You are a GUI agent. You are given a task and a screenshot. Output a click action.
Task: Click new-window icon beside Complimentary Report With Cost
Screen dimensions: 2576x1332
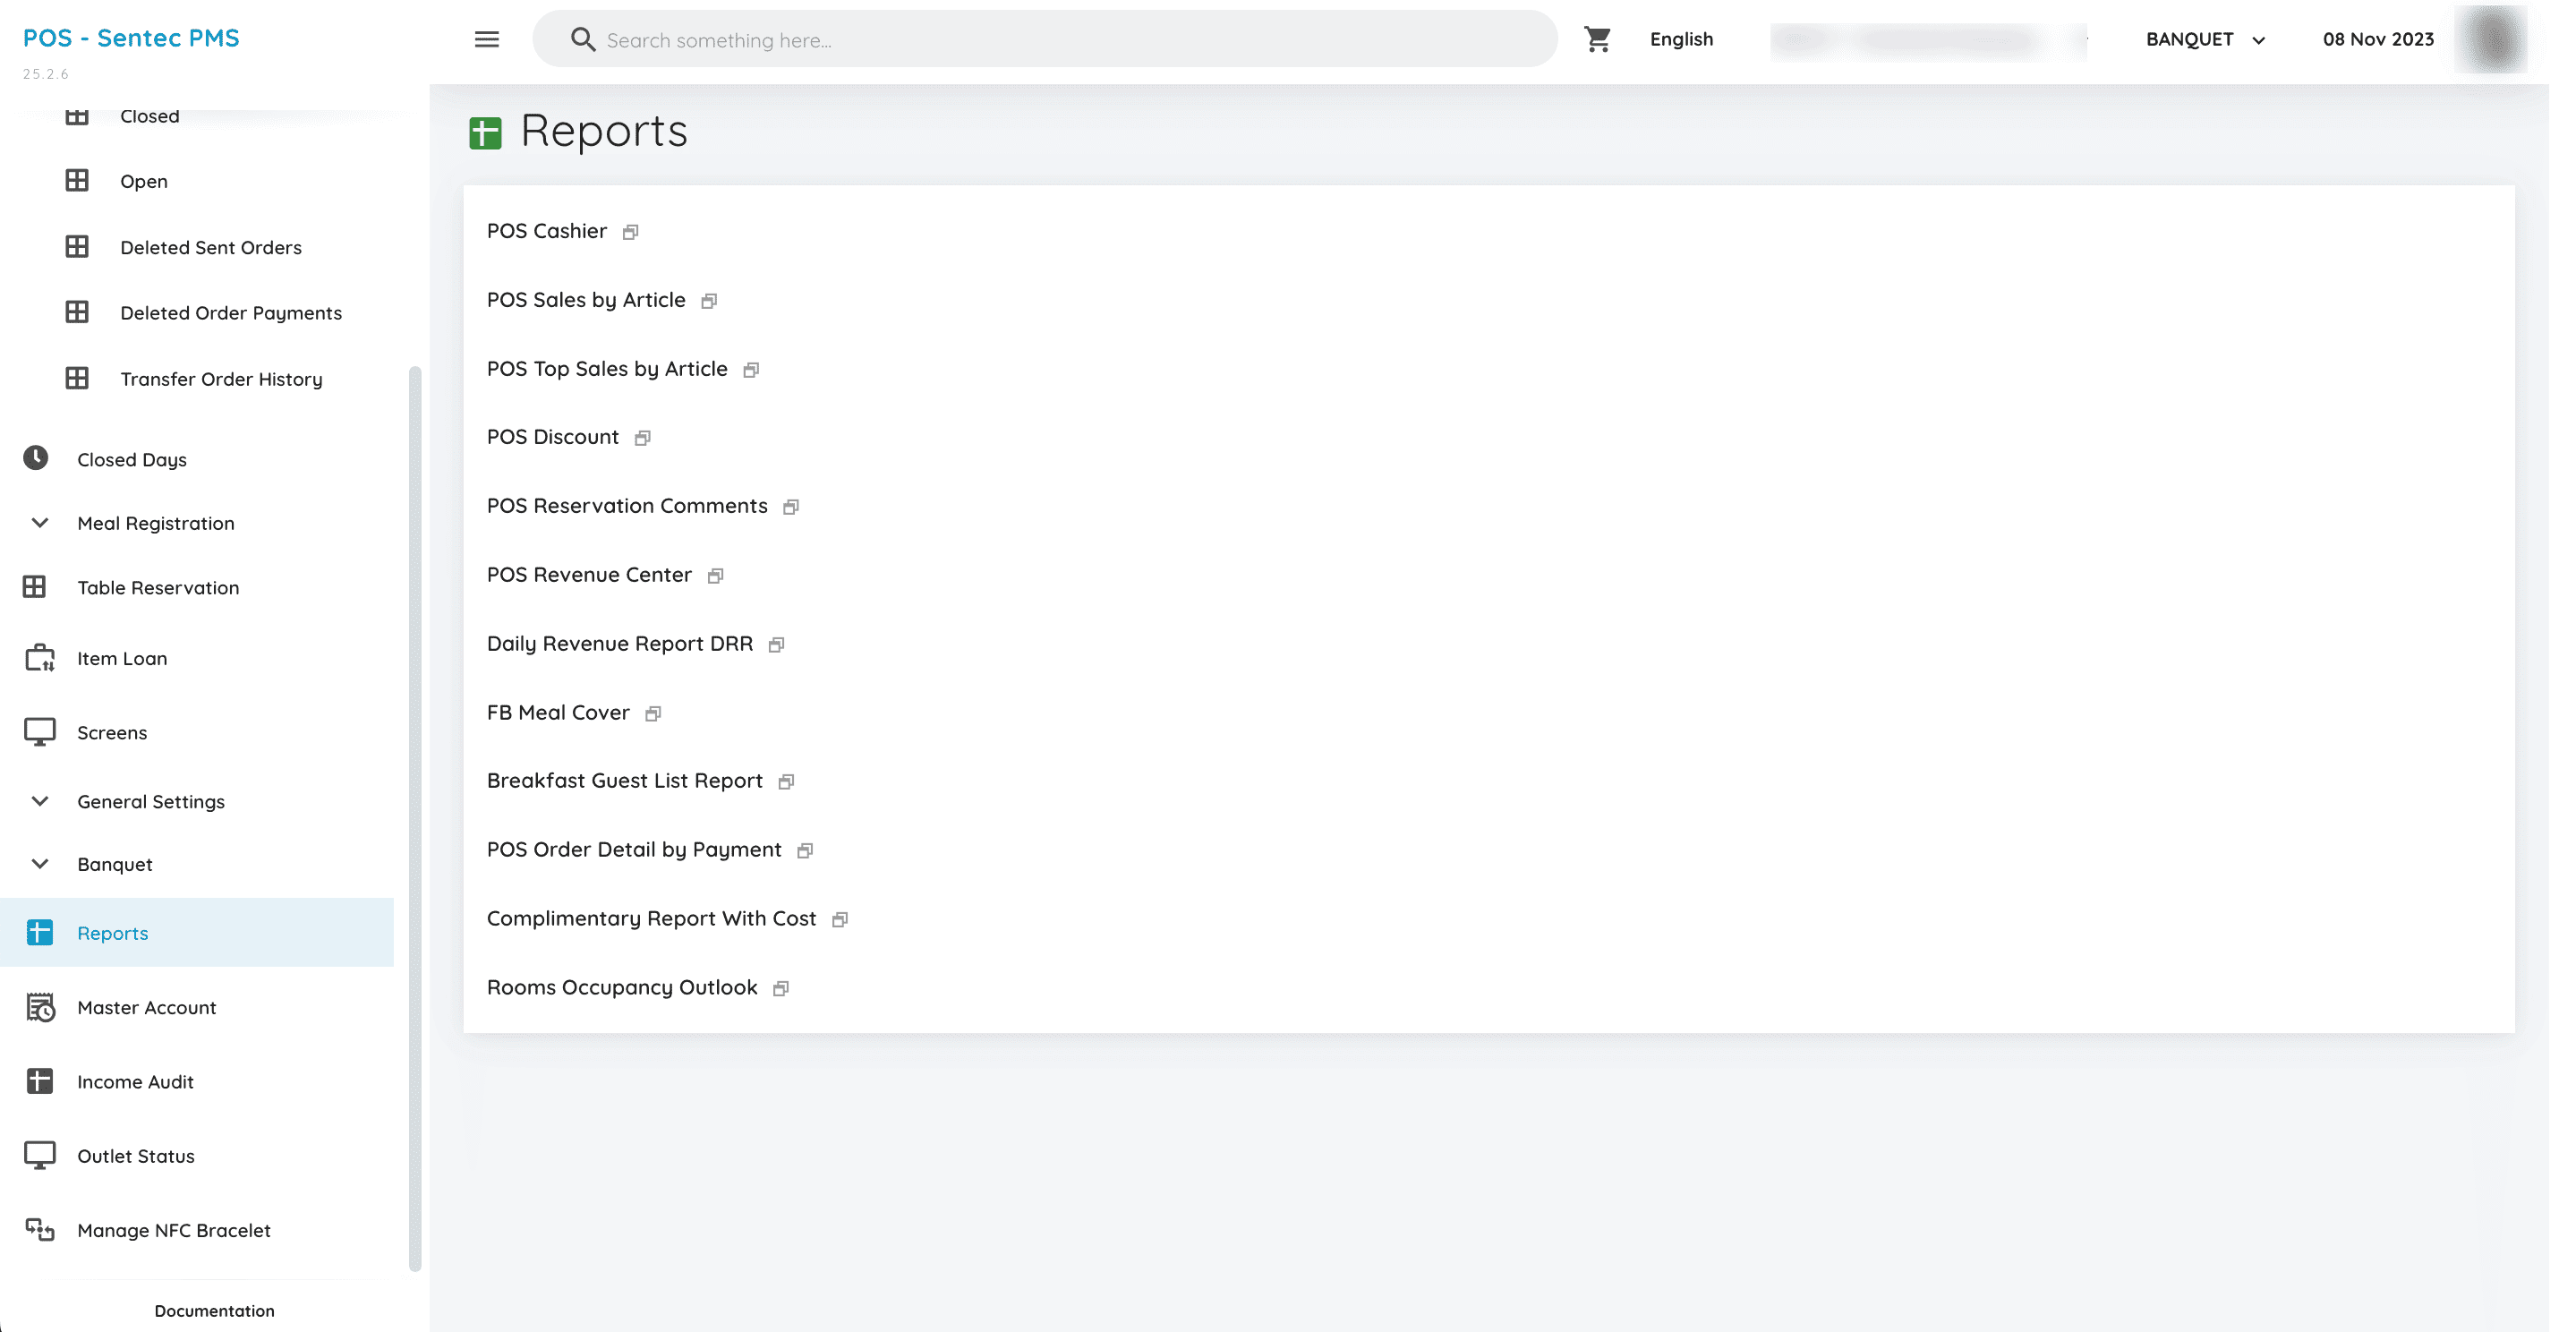(x=840, y=920)
